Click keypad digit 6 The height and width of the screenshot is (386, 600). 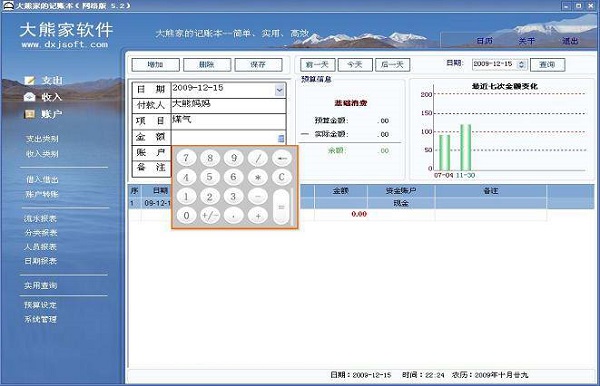click(233, 177)
